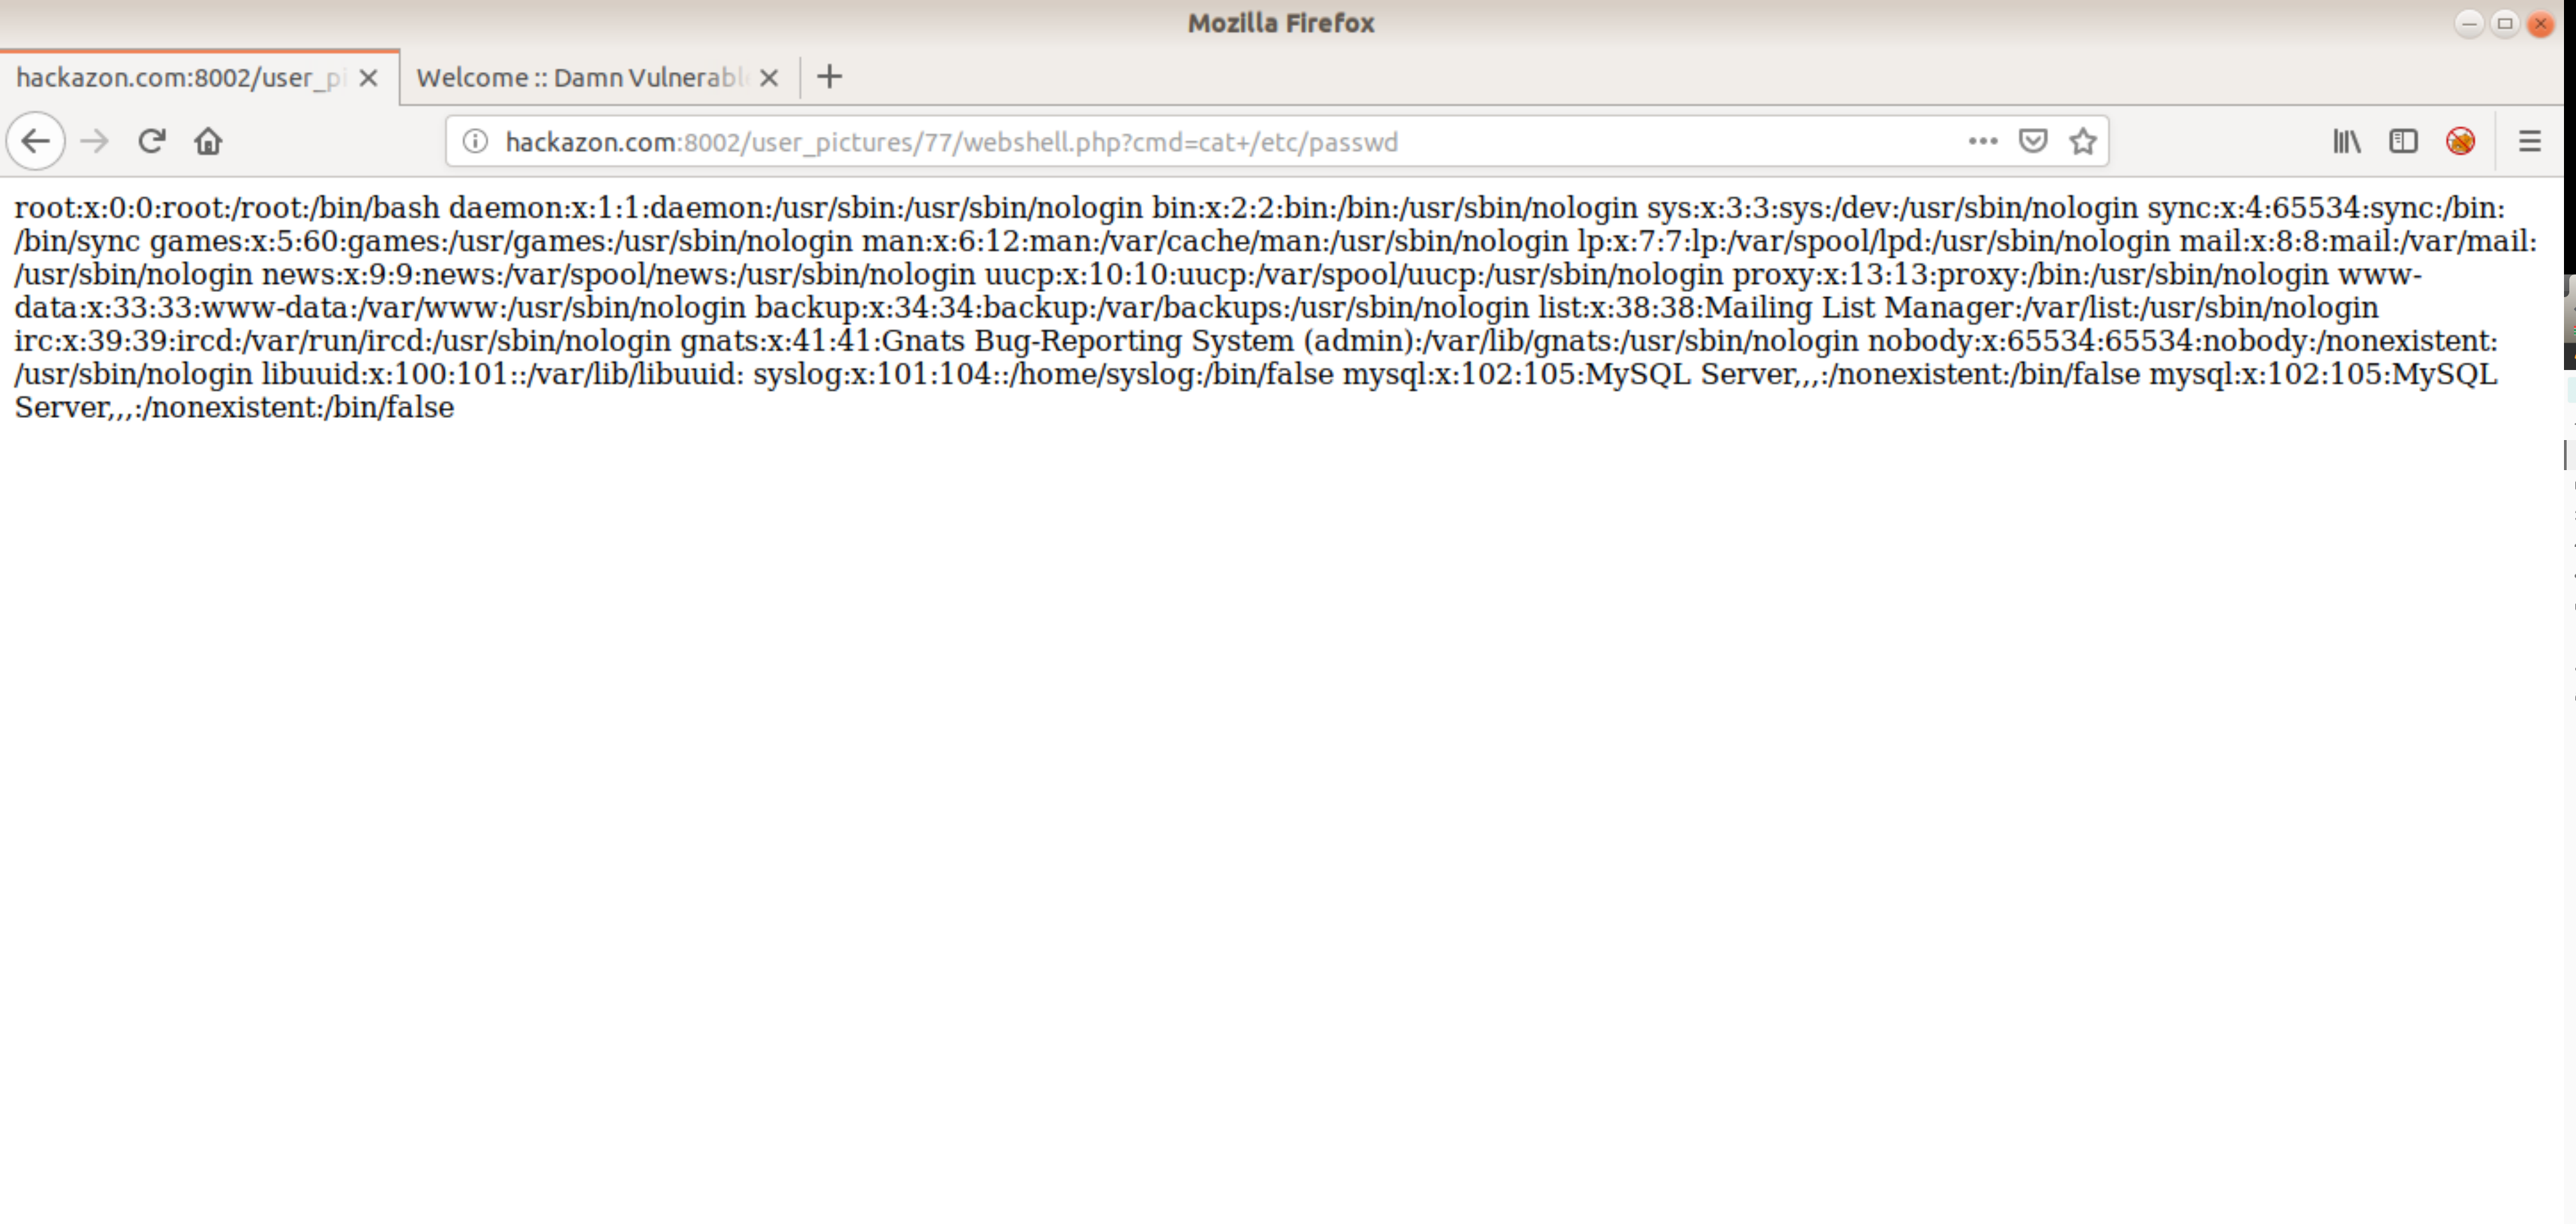Close the Welcome Damn Vulnerable tab
2576x1224 pixels.
pyautogui.click(x=768, y=77)
